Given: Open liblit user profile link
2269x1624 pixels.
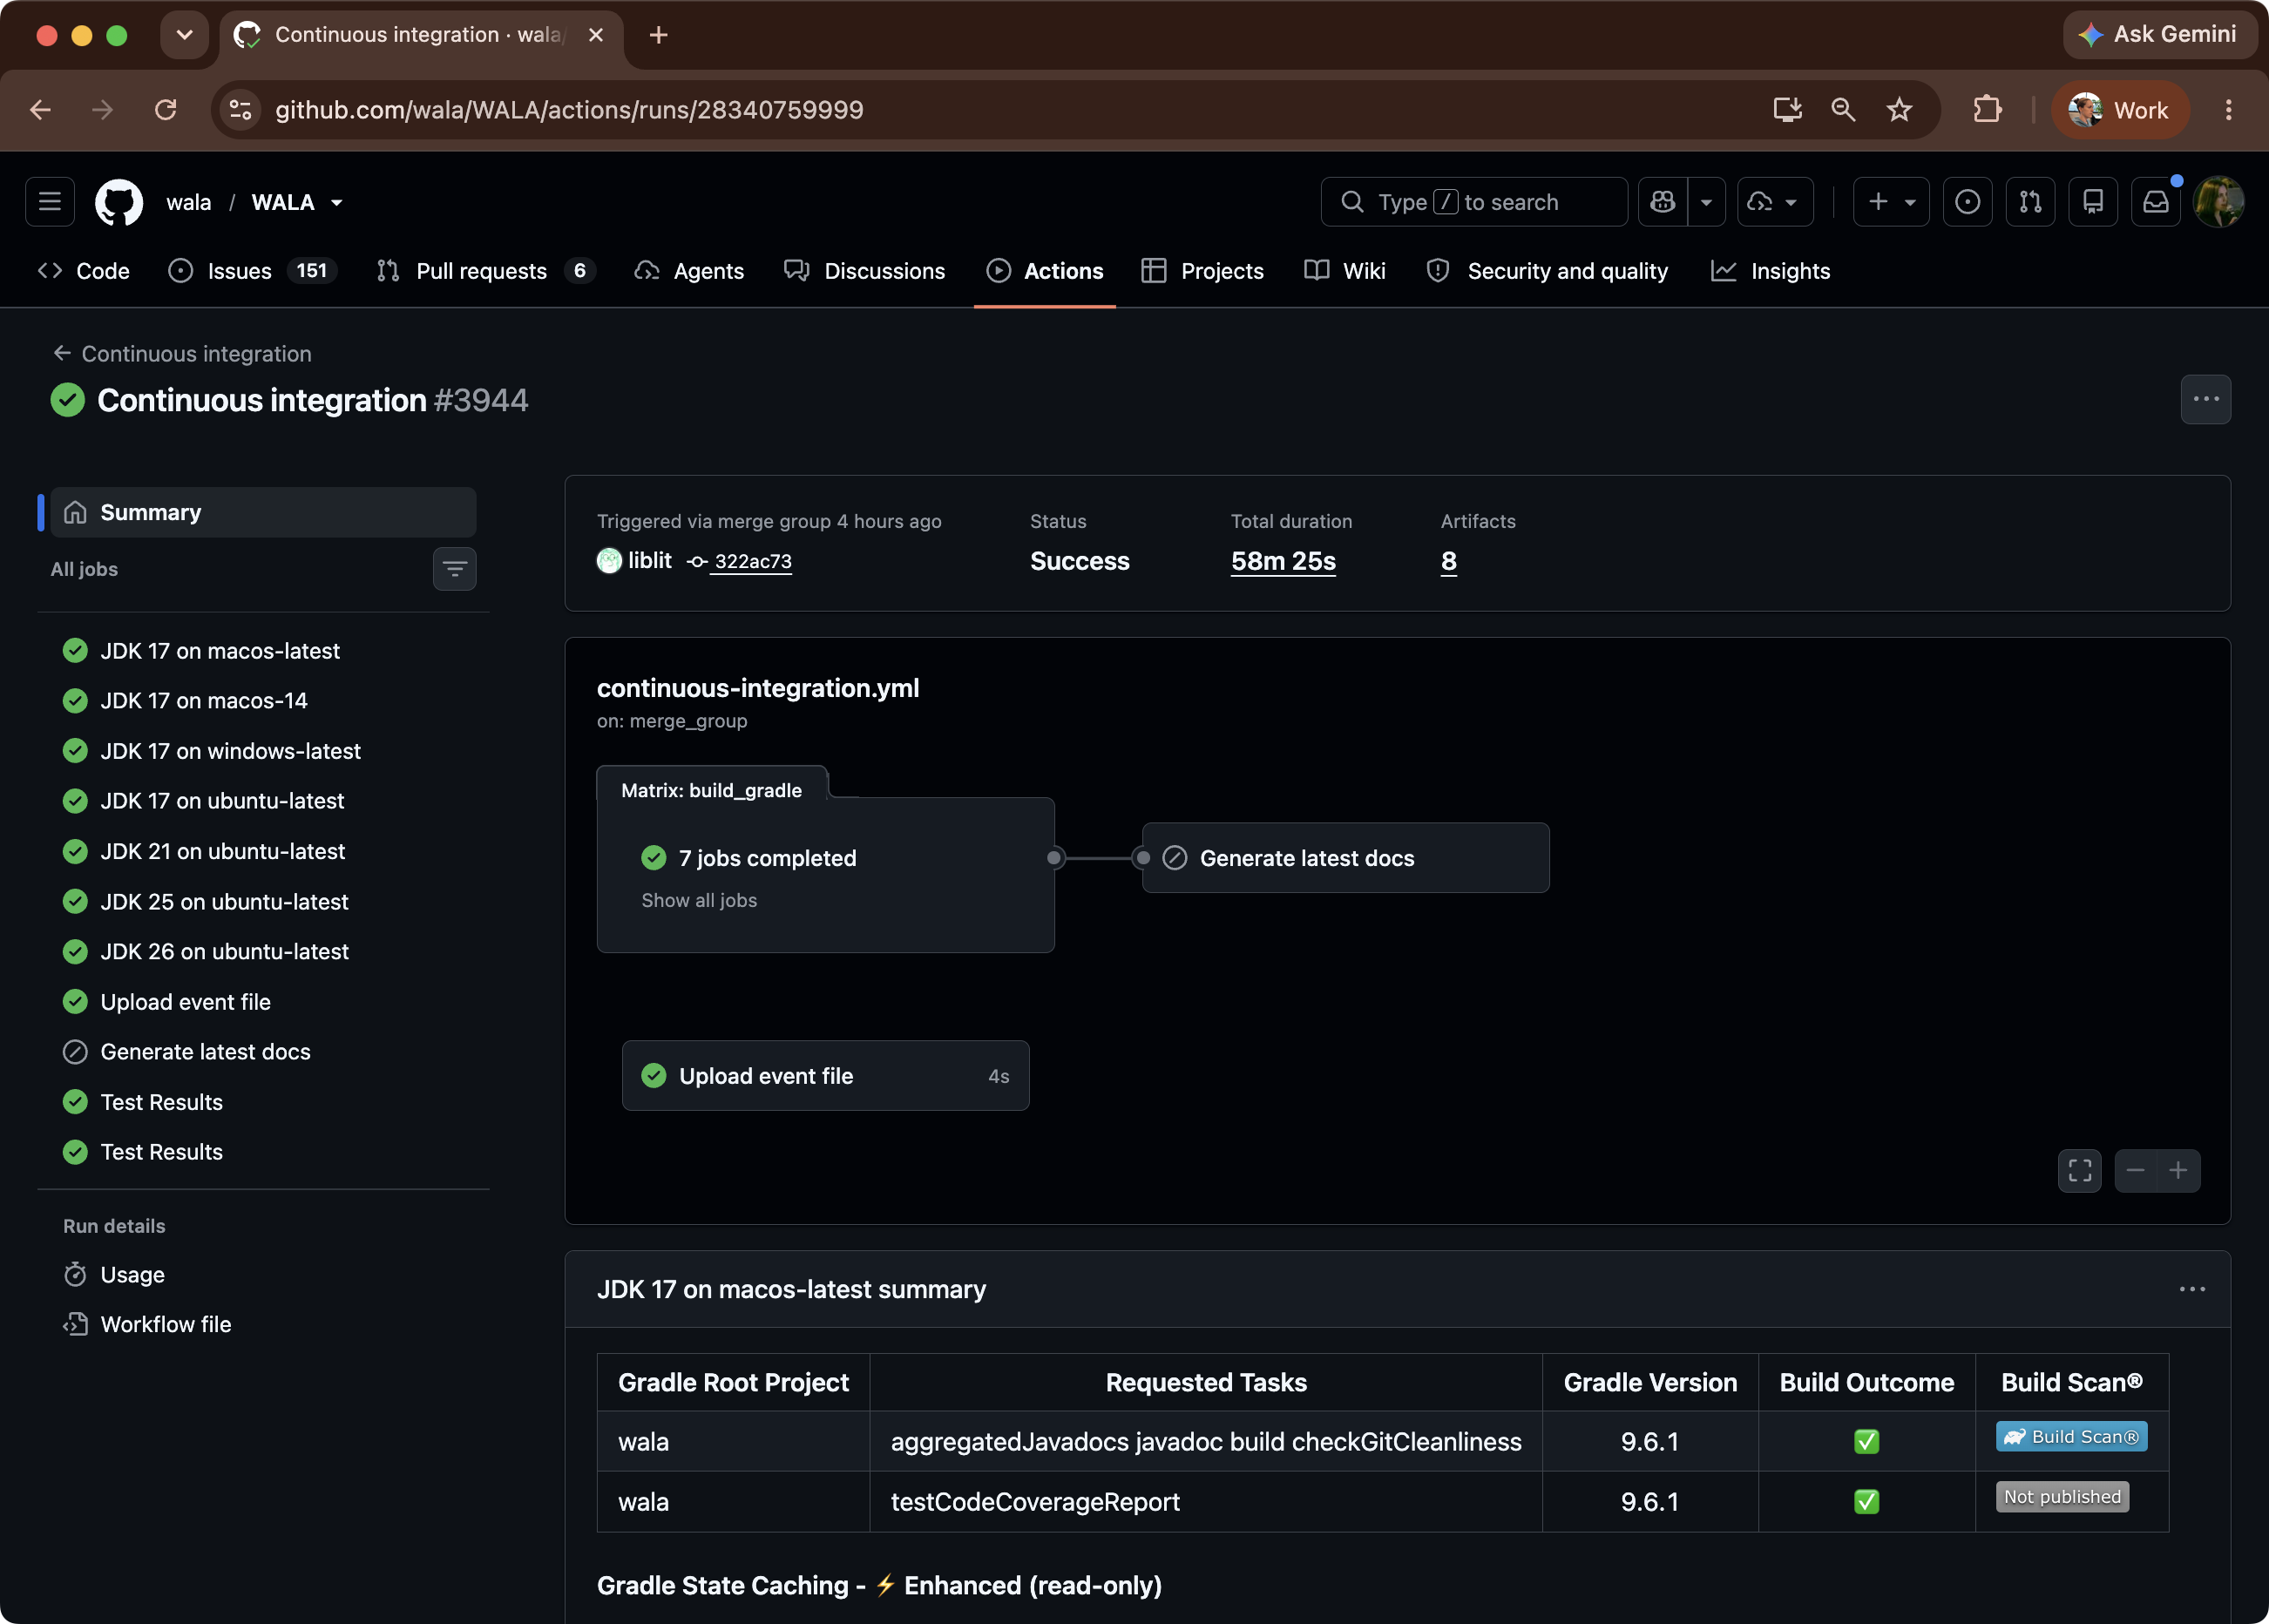Looking at the screenshot, I should [x=649, y=561].
